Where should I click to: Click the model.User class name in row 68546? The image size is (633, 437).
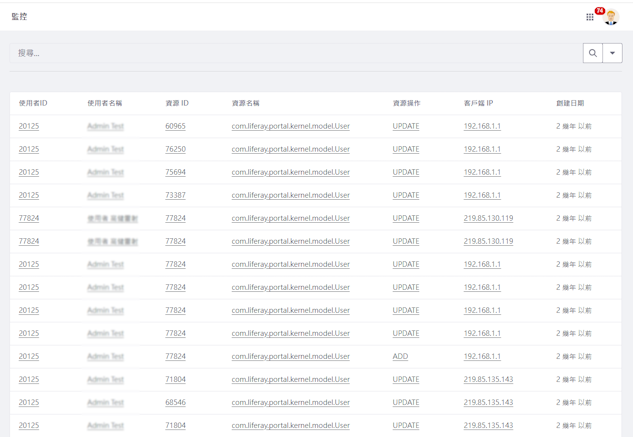coord(291,402)
